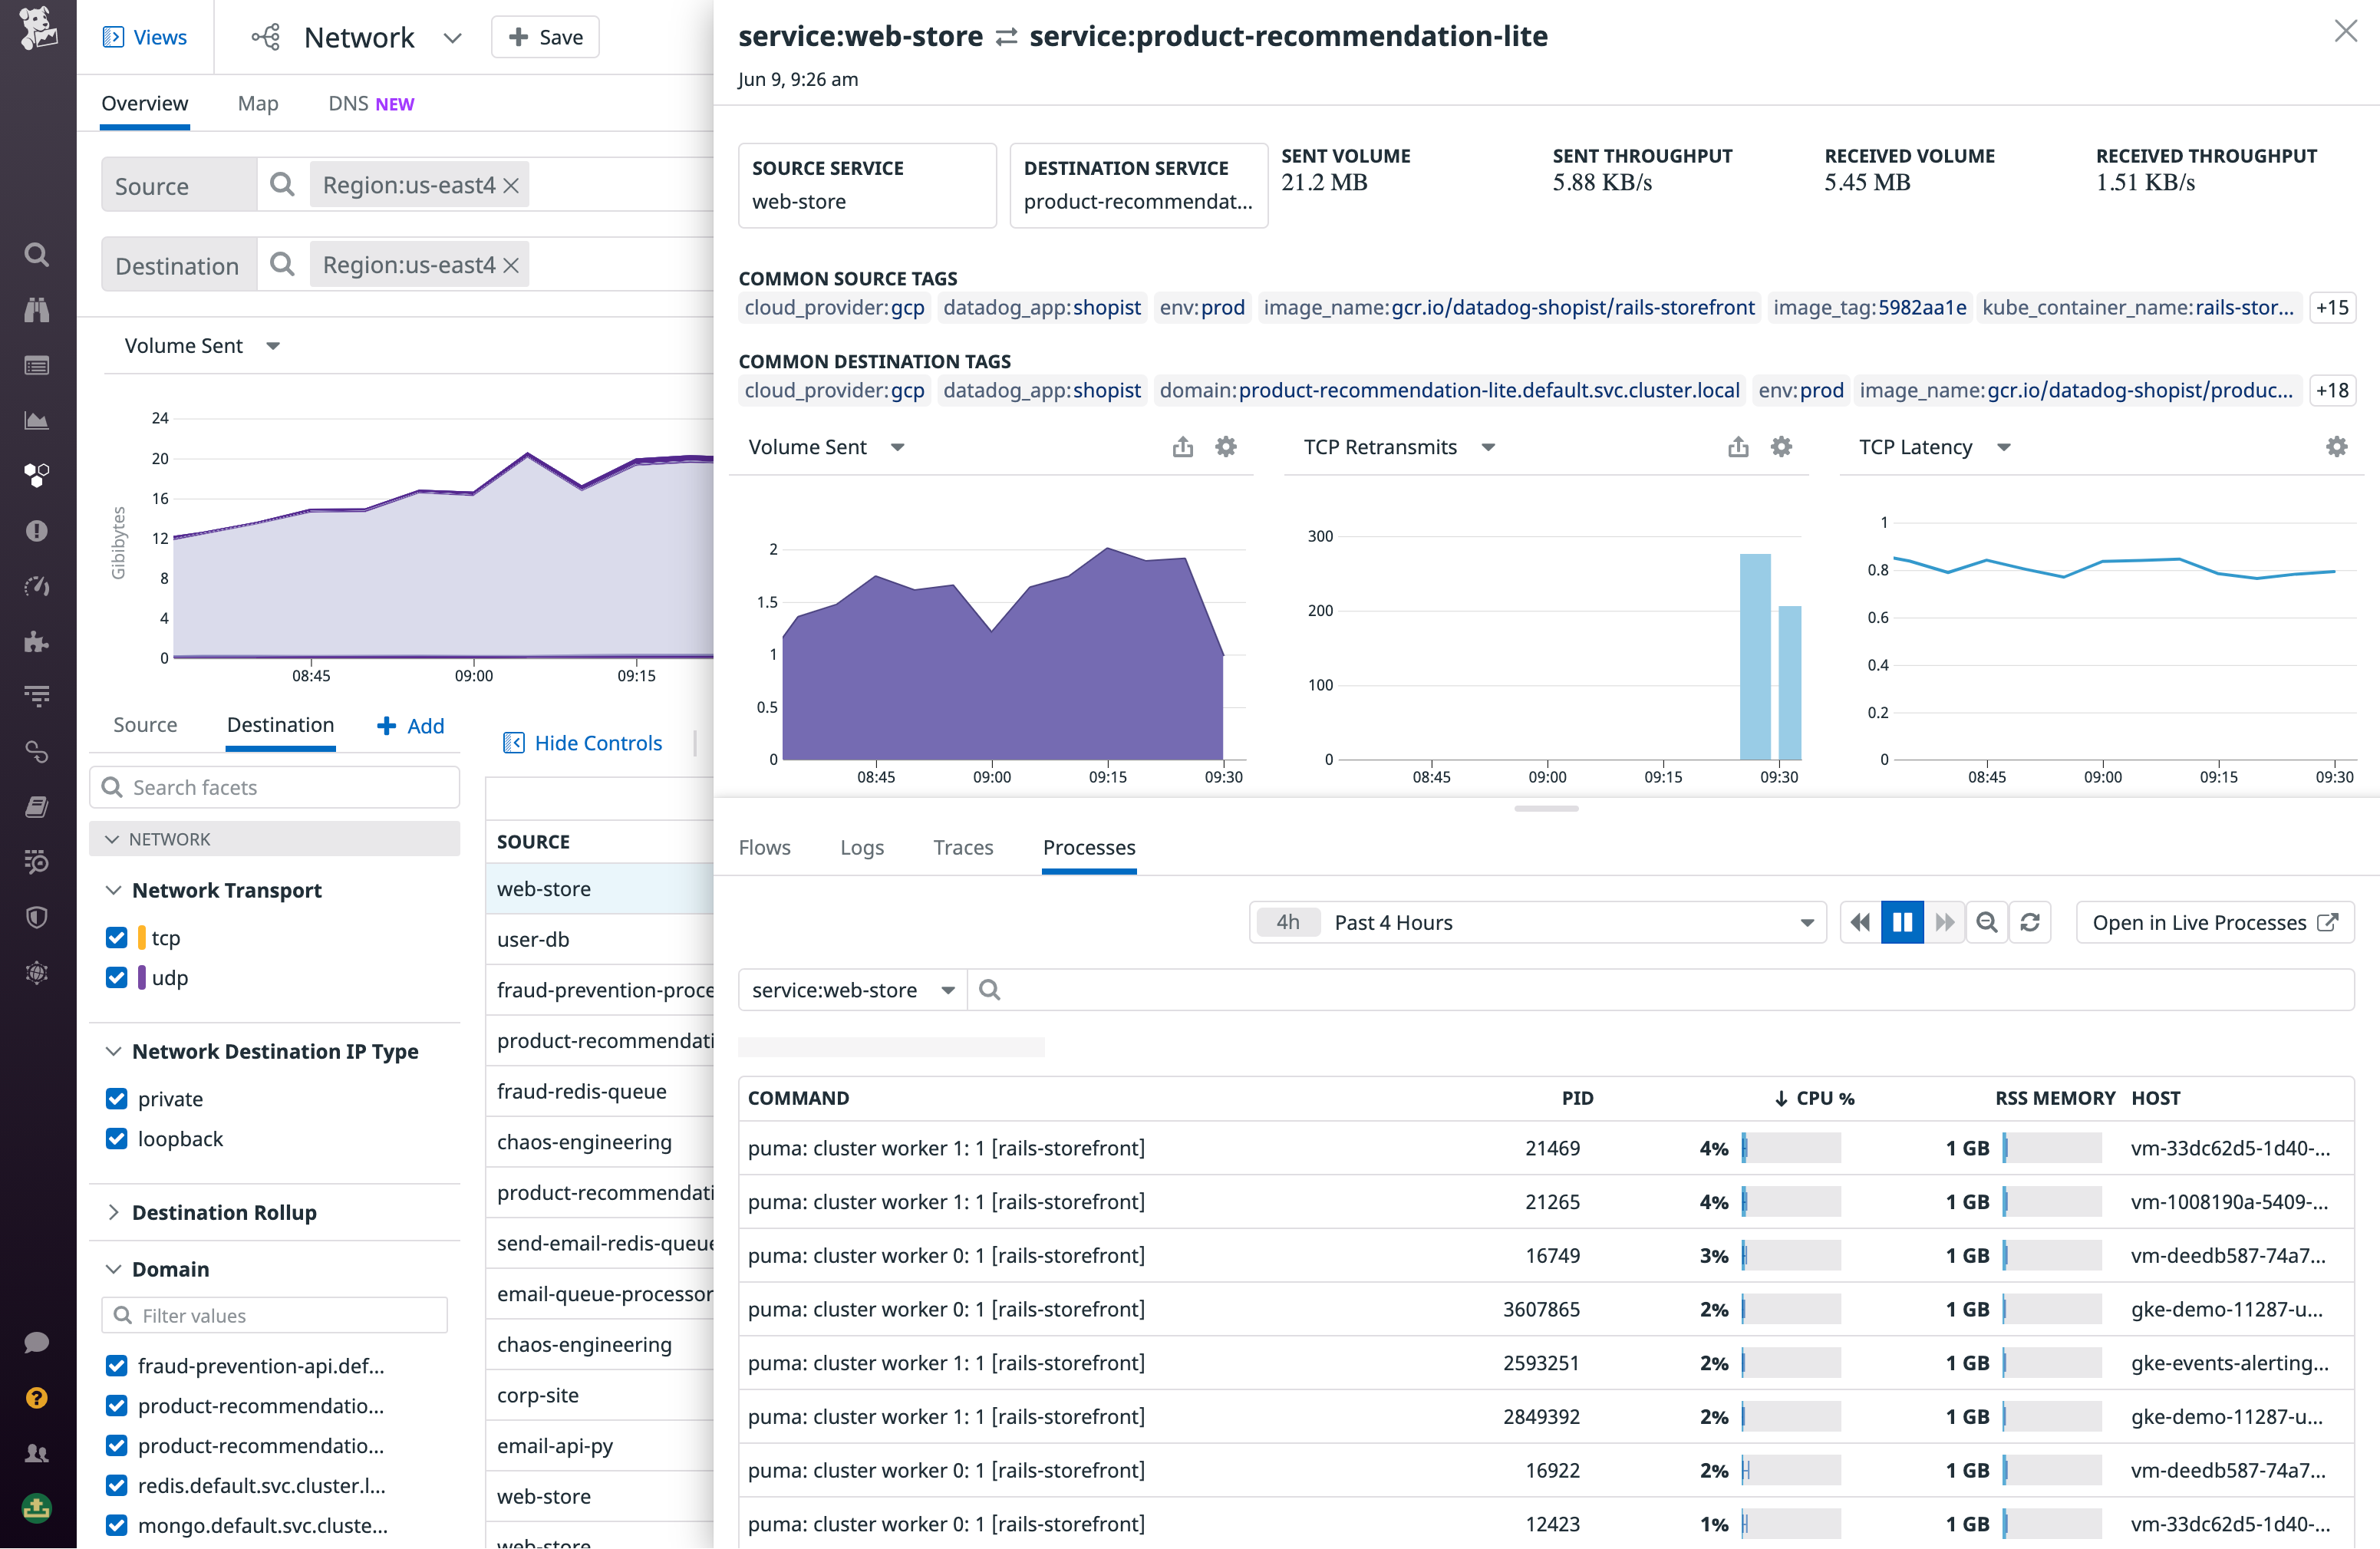This screenshot has width=2380, height=1549.
Task: Click the help question mark icon
Action: pos(37,1397)
